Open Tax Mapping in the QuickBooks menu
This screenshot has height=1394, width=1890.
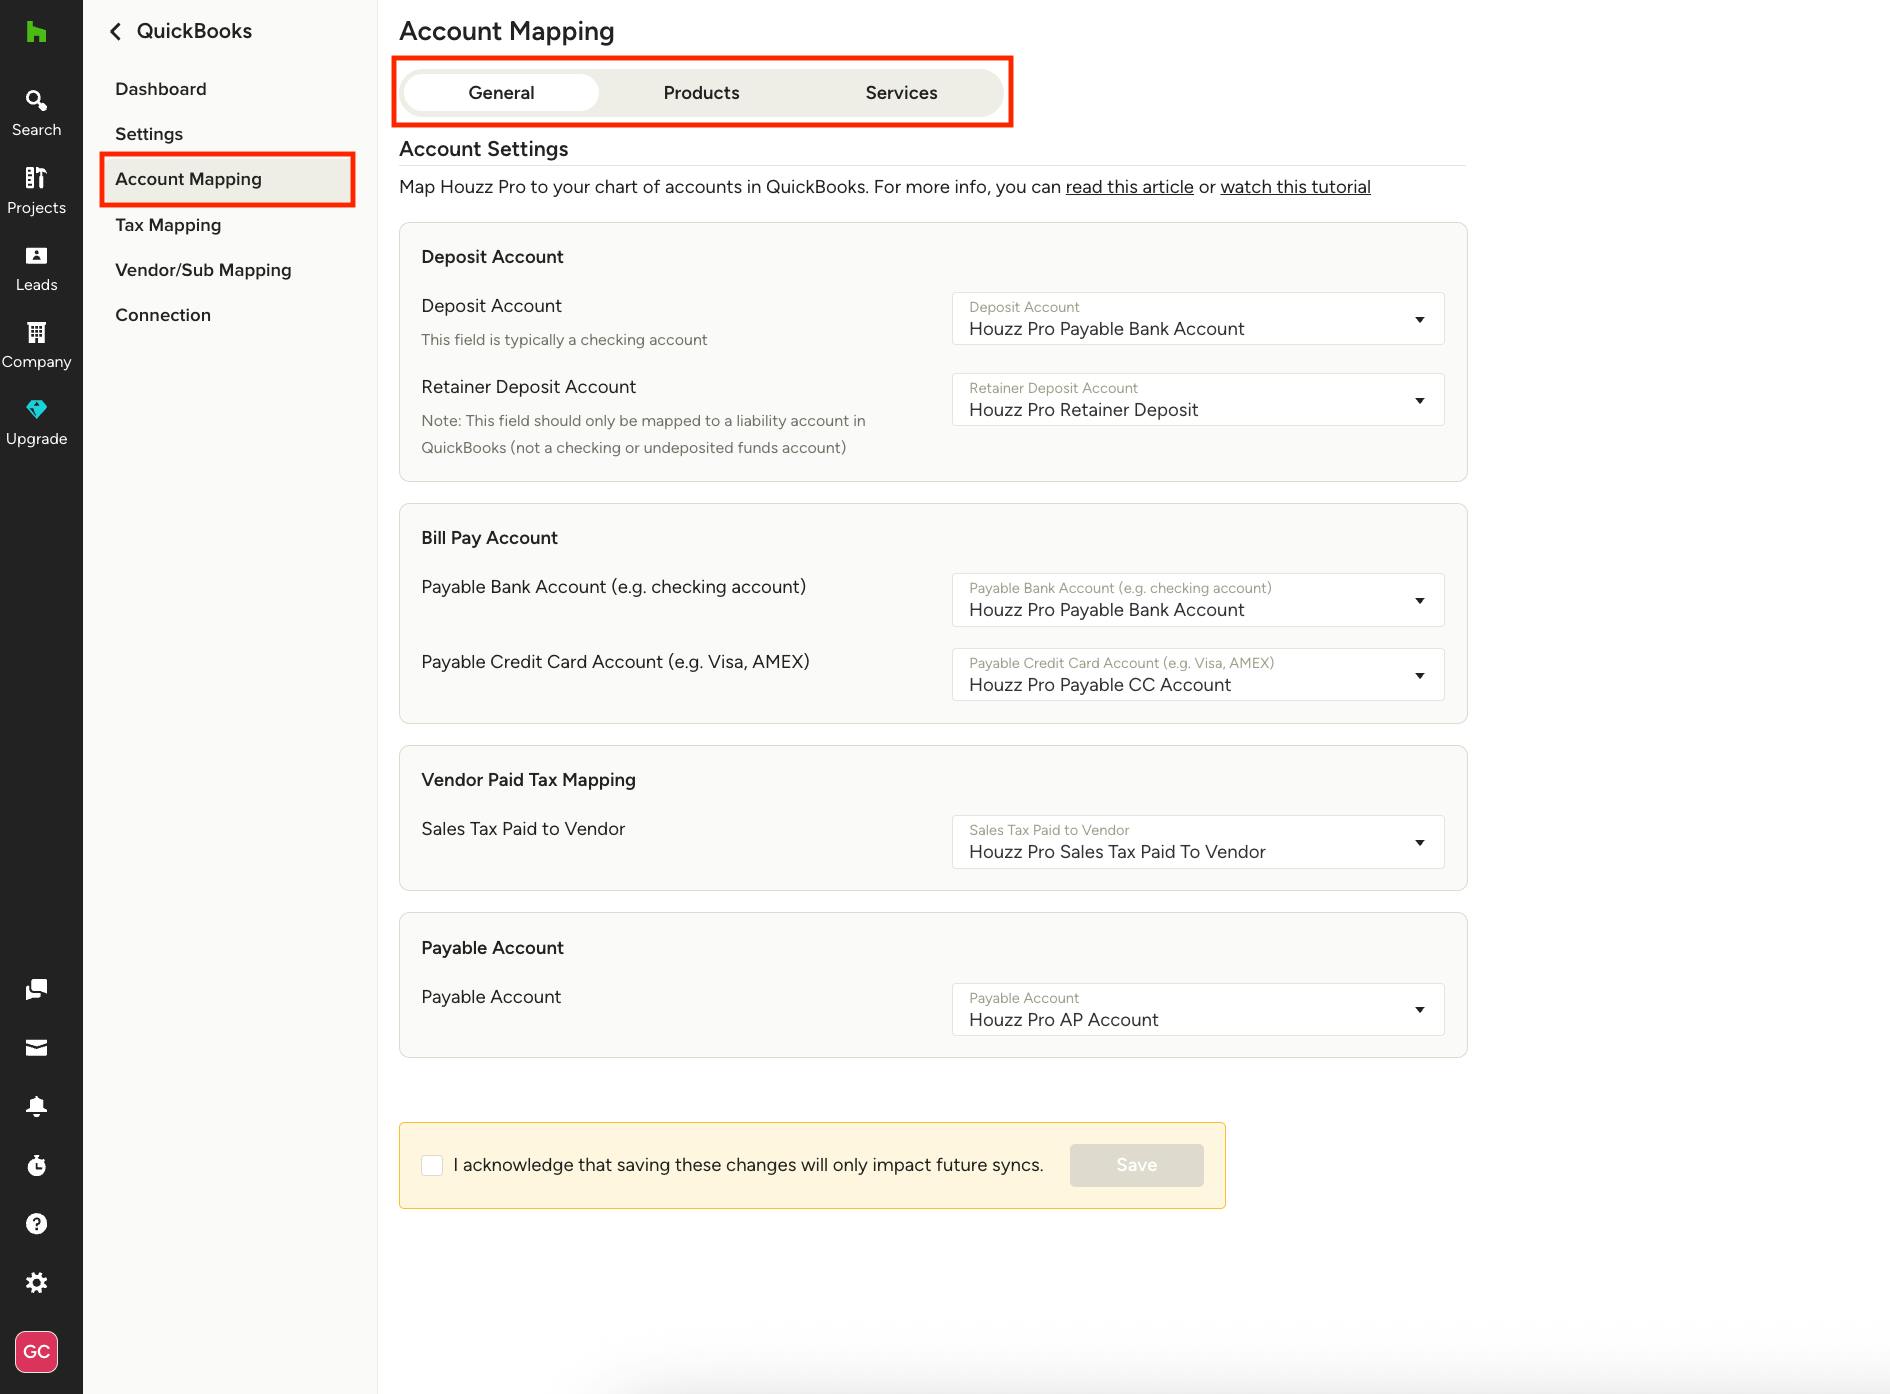tap(168, 225)
